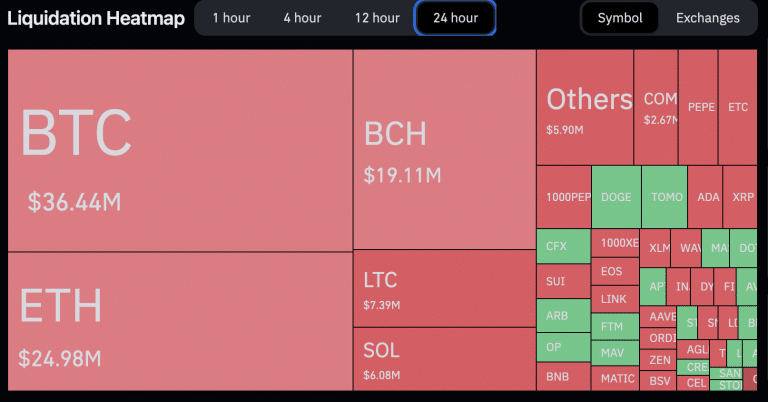This screenshot has width=768, height=402.
Task: Click the BTC $36.44M liquidation tile
Action: (x=180, y=150)
